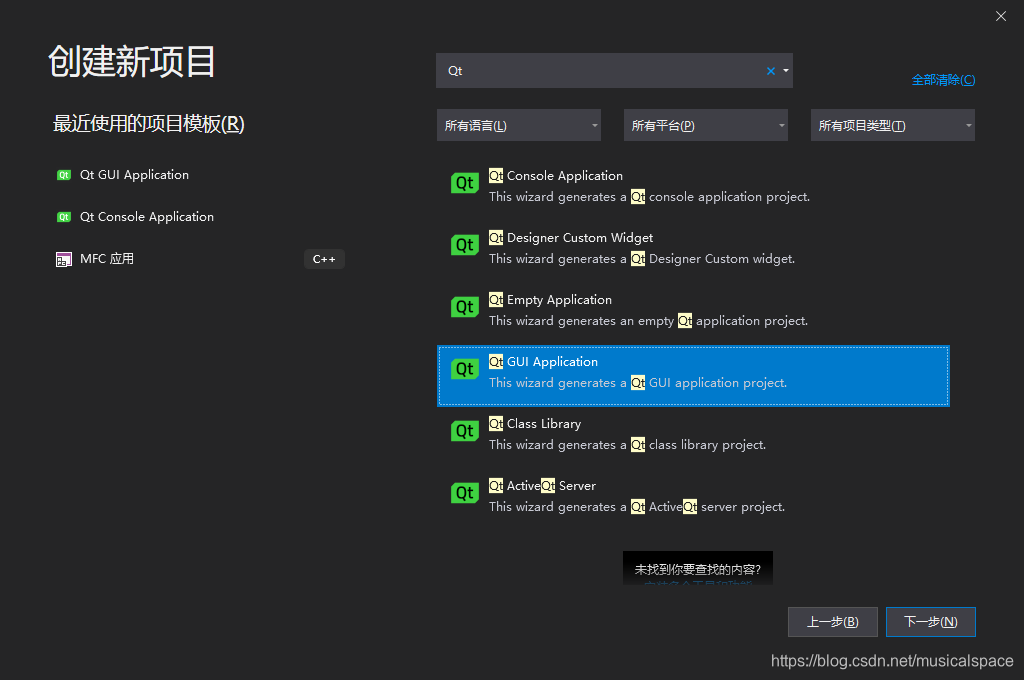
Task: Close the 创建新项目 dialog
Action: click(x=1000, y=16)
